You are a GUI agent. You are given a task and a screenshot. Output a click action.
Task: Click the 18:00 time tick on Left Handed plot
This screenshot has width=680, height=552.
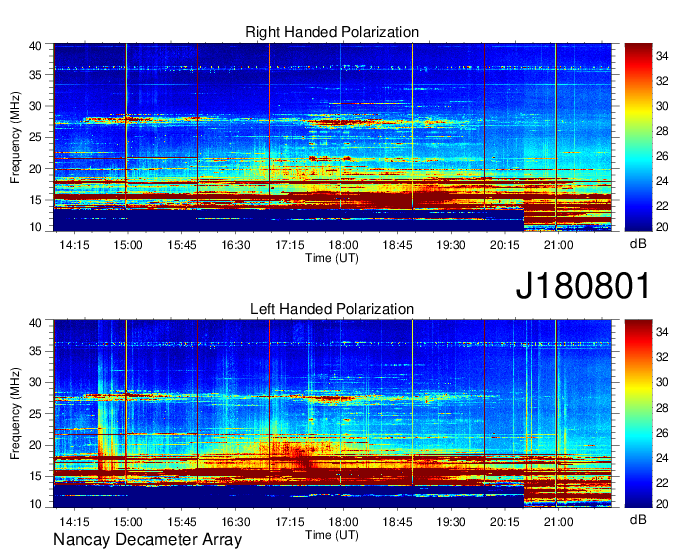[x=343, y=522]
